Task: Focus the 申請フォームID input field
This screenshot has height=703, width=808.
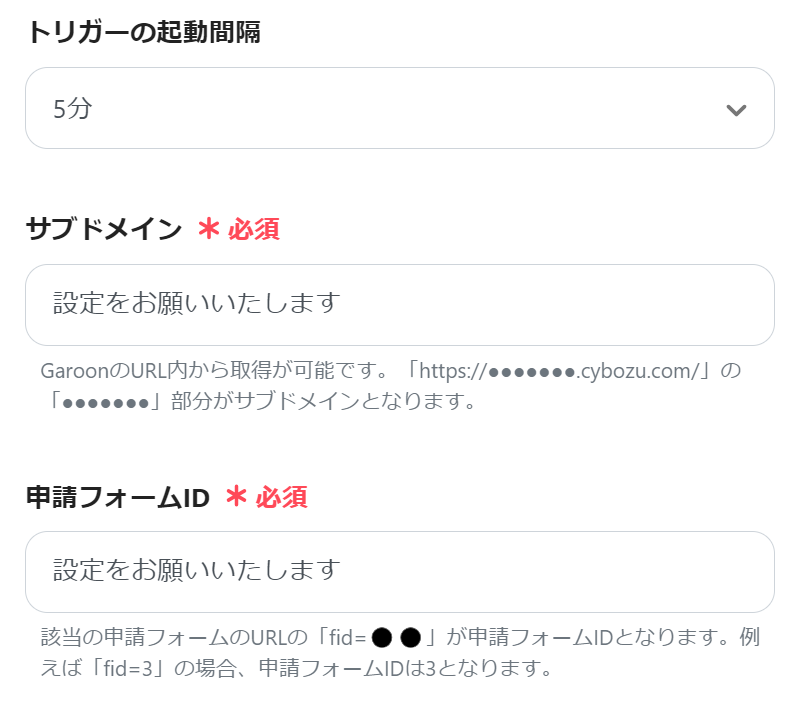Action: tap(400, 572)
